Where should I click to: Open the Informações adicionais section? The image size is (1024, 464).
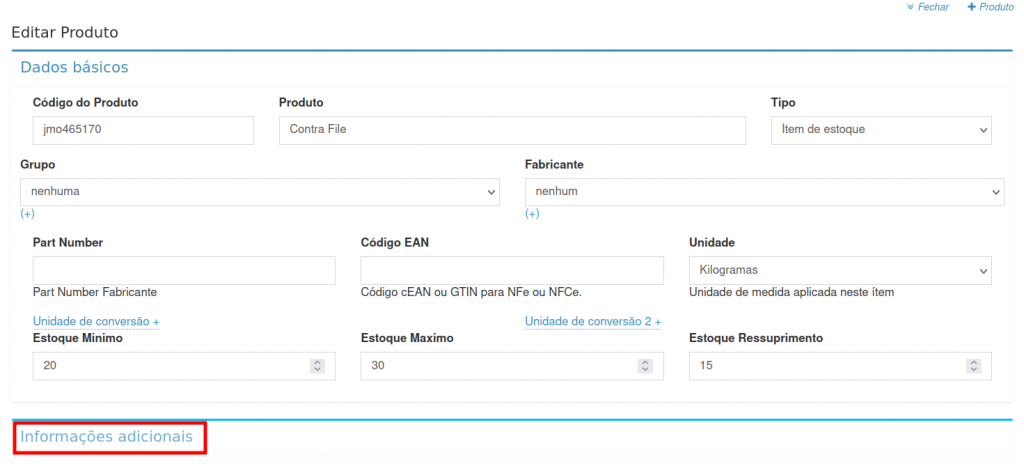[107, 437]
